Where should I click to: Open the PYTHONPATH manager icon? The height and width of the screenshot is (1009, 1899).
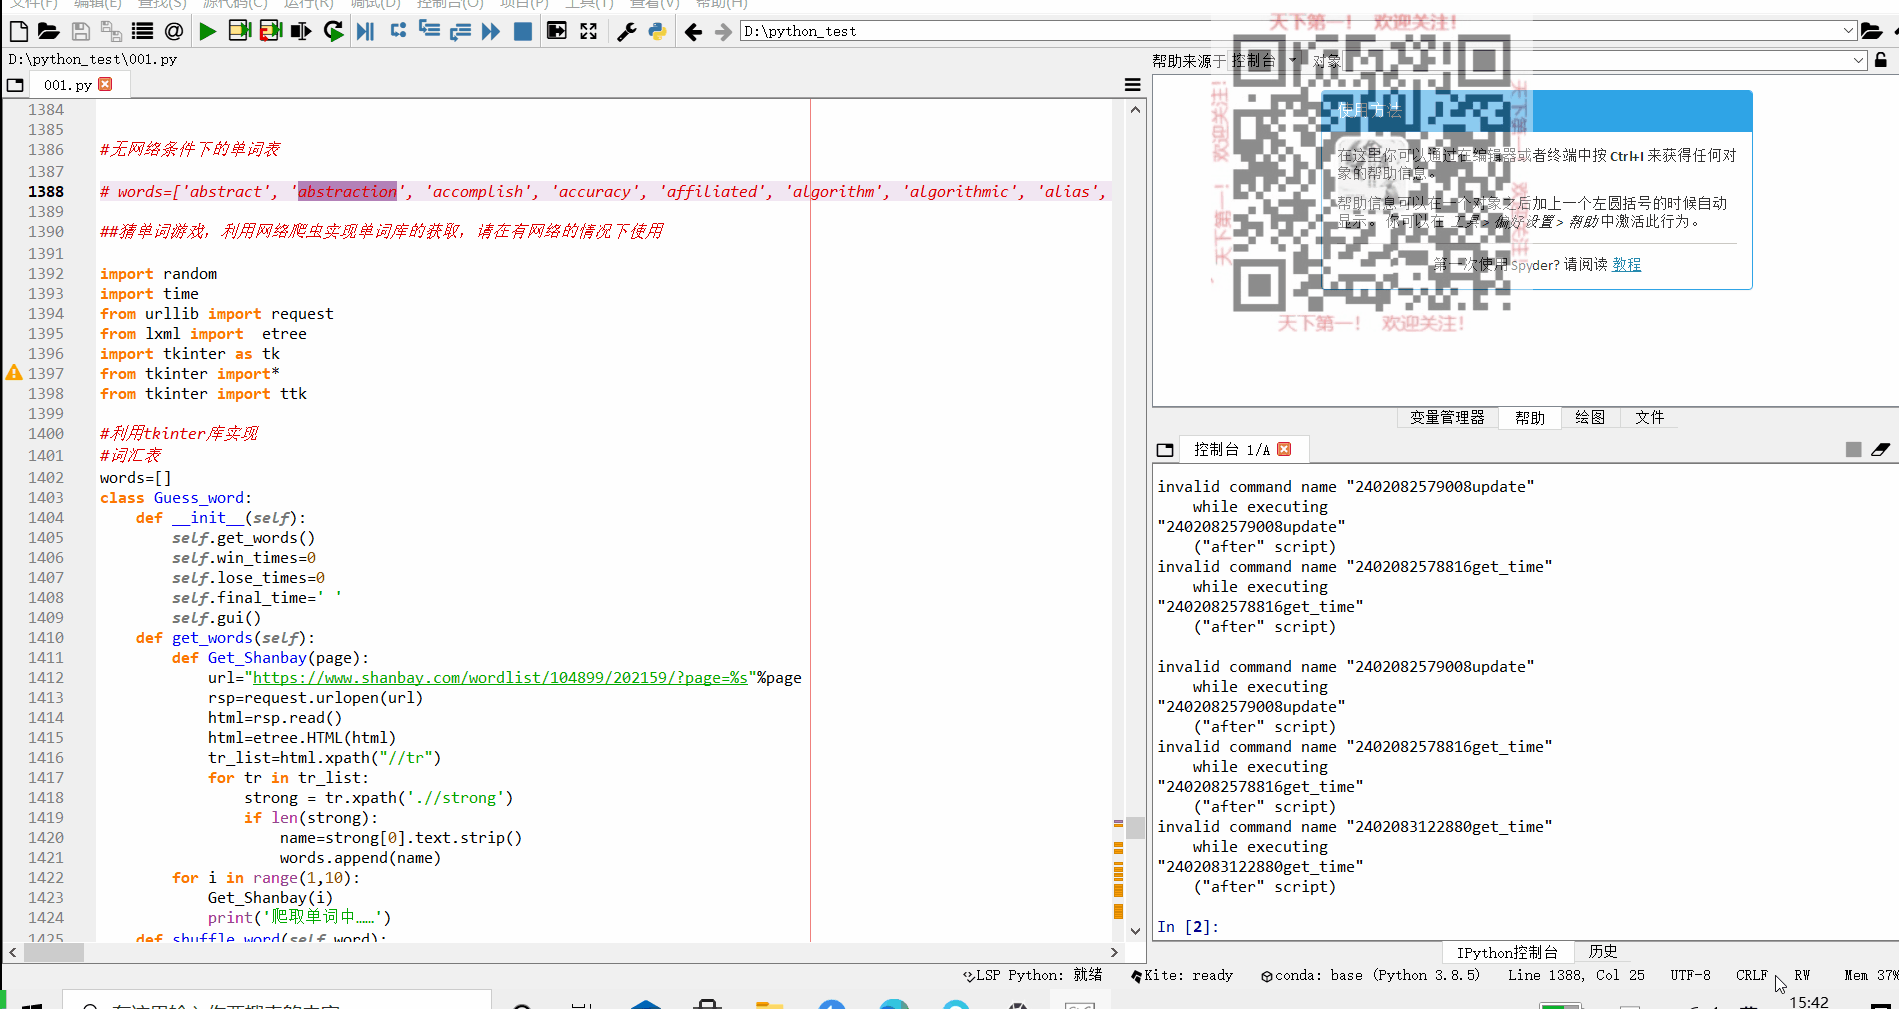pos(658,31)
